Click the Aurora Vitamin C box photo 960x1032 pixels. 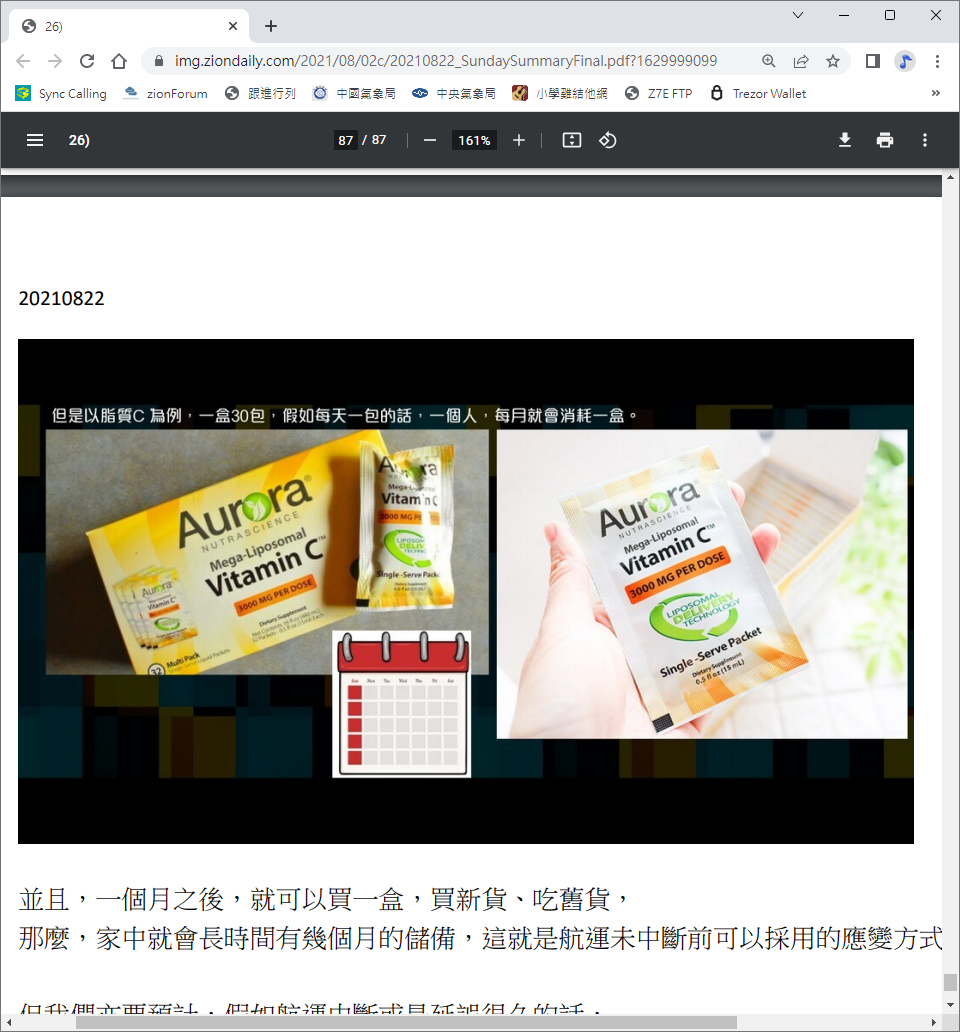tap(267, 552)
